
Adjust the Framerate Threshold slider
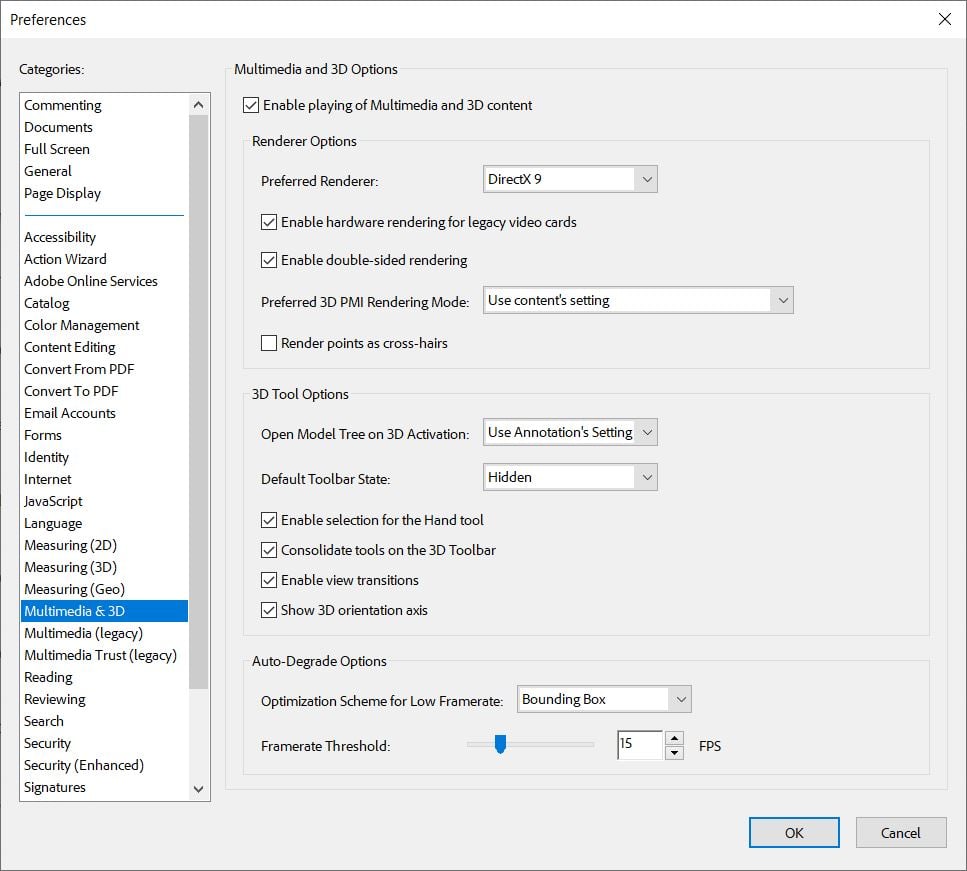coord(500,744)
